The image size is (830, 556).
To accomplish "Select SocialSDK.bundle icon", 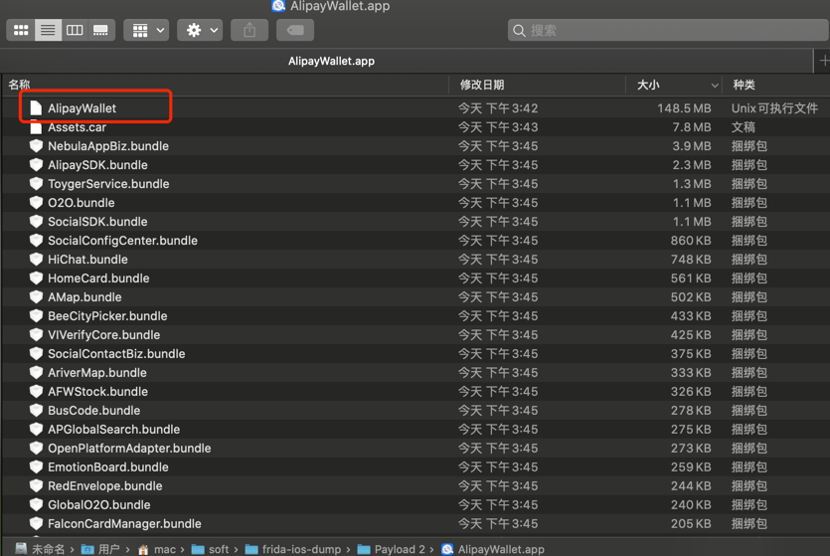I will 36,221.
